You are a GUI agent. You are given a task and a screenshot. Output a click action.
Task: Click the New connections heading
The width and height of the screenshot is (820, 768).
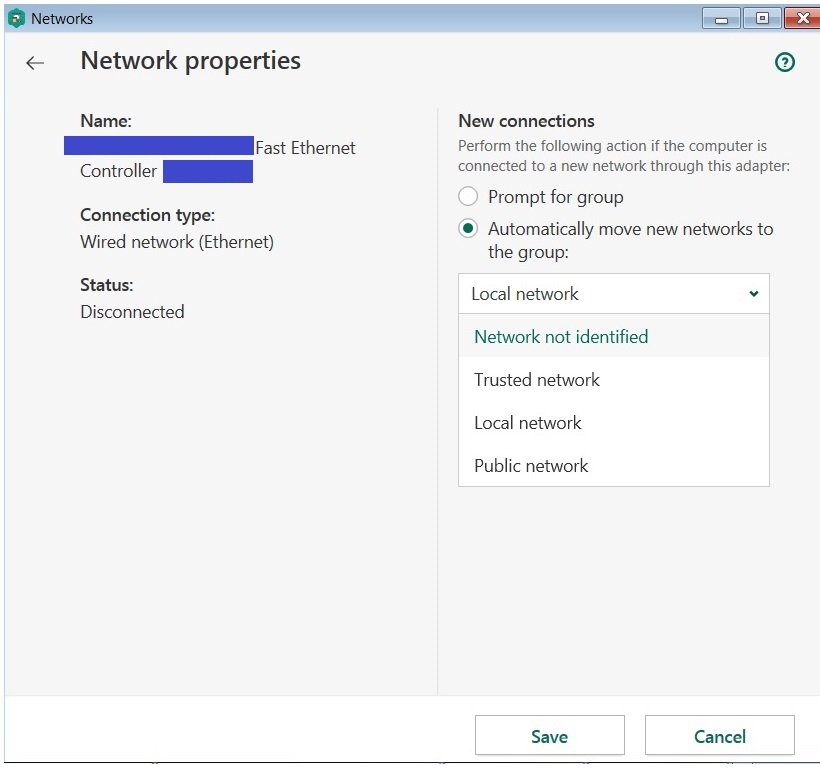tap(526, 121)
